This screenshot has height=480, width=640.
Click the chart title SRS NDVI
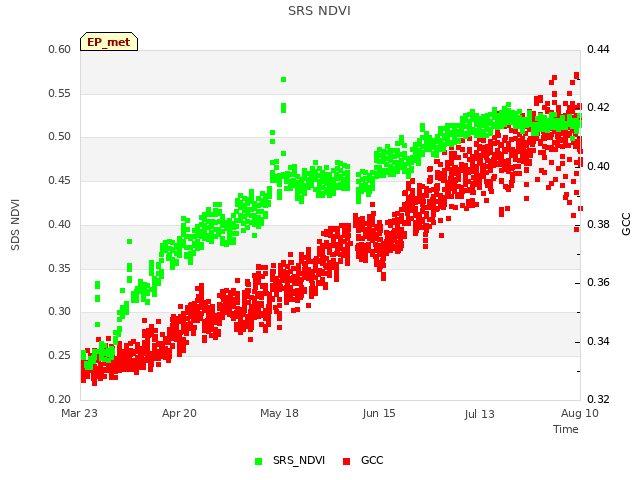(x=319, y=11)
